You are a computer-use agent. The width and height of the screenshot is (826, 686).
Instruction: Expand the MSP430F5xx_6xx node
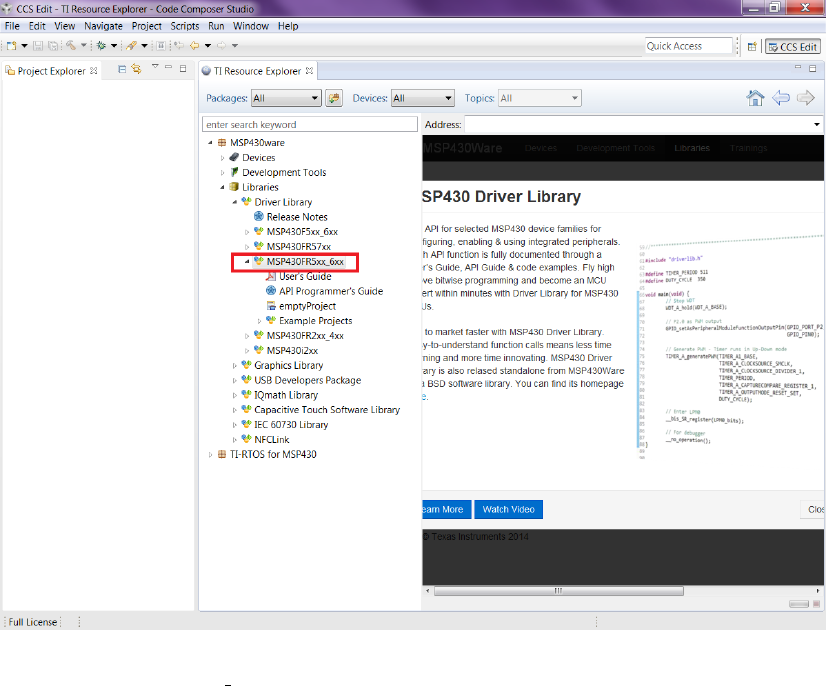[x=247, y=232]
